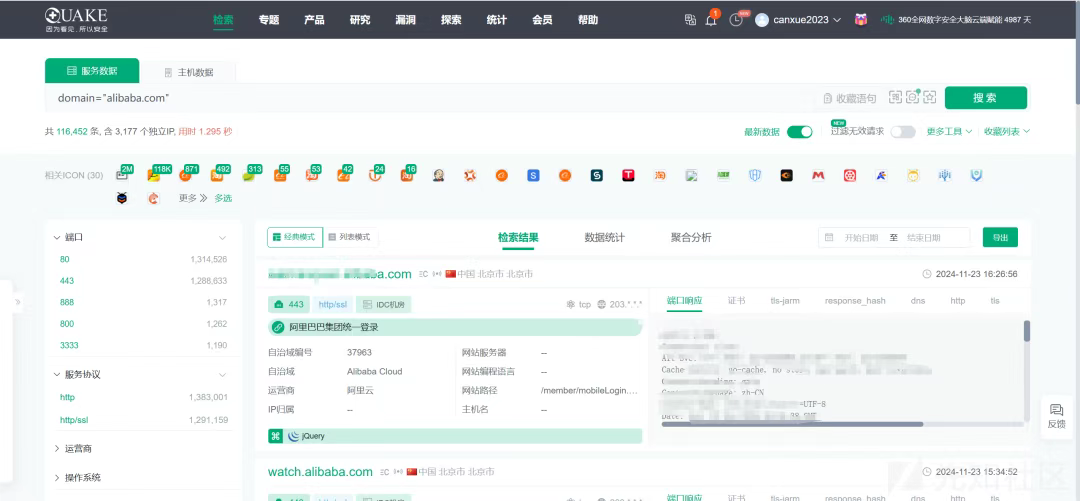The height and width of the screenshot is (501, 1080).
Task: Click the 多选 multi-select link
Action: [x=223, y=198]
